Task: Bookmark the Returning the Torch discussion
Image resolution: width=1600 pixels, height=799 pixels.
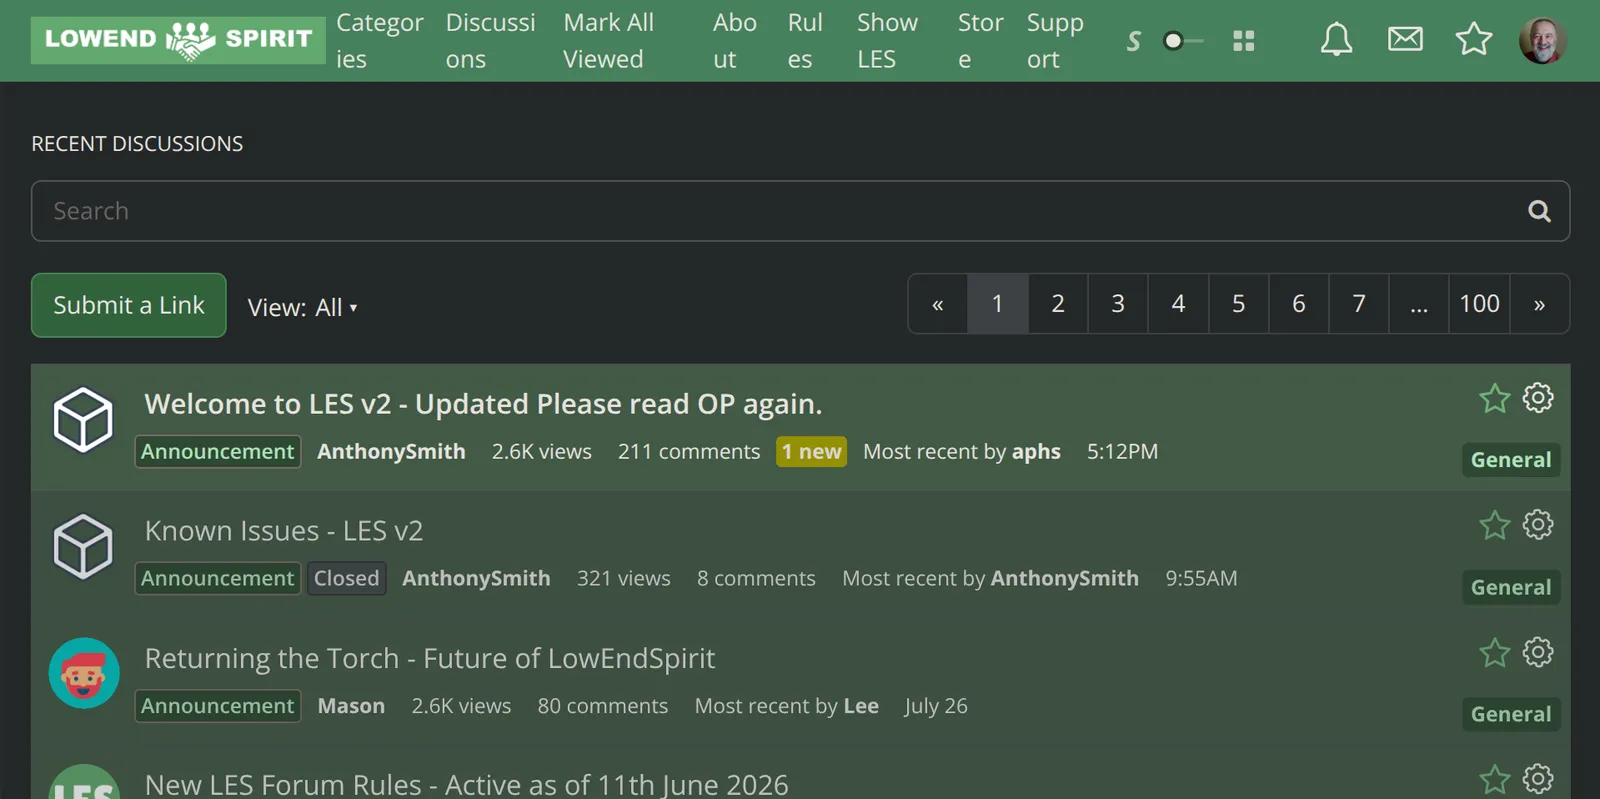Action: tap(1494, 653)
